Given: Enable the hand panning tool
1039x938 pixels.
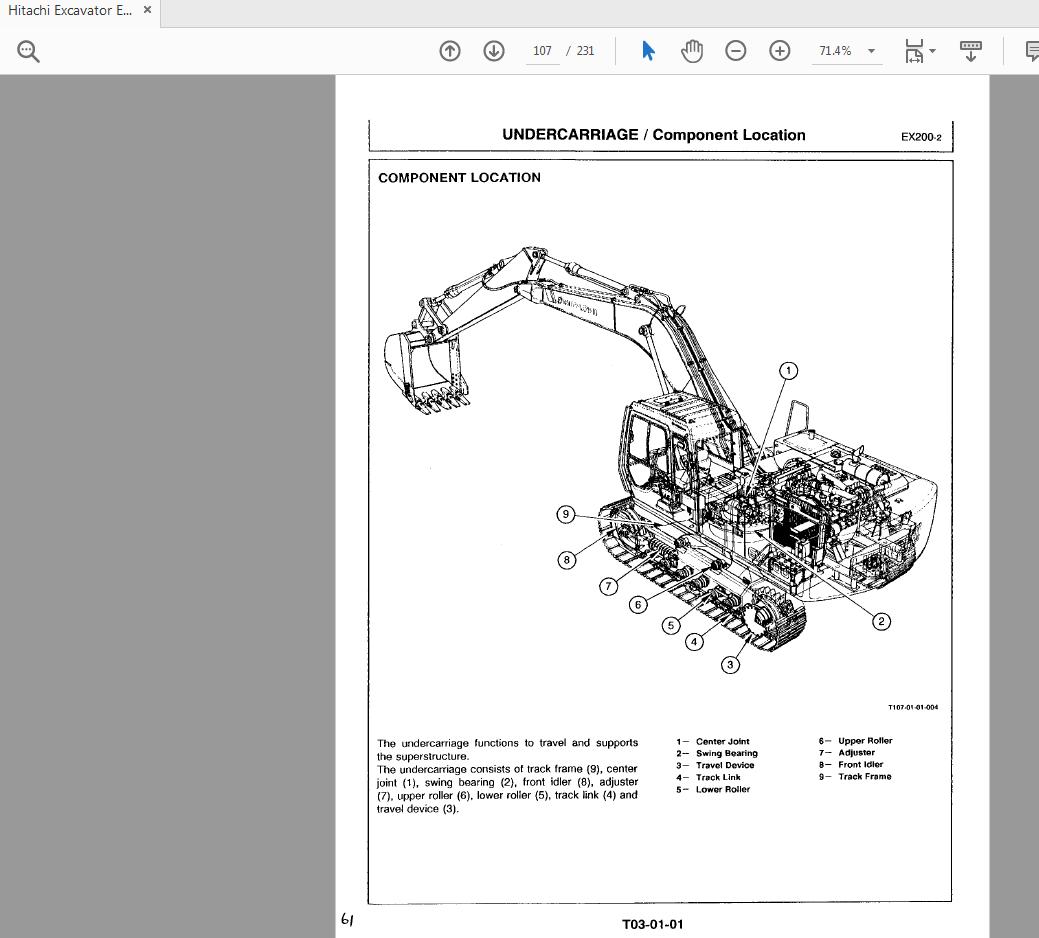Looking at the screenshot, I should tap(692, 50).
